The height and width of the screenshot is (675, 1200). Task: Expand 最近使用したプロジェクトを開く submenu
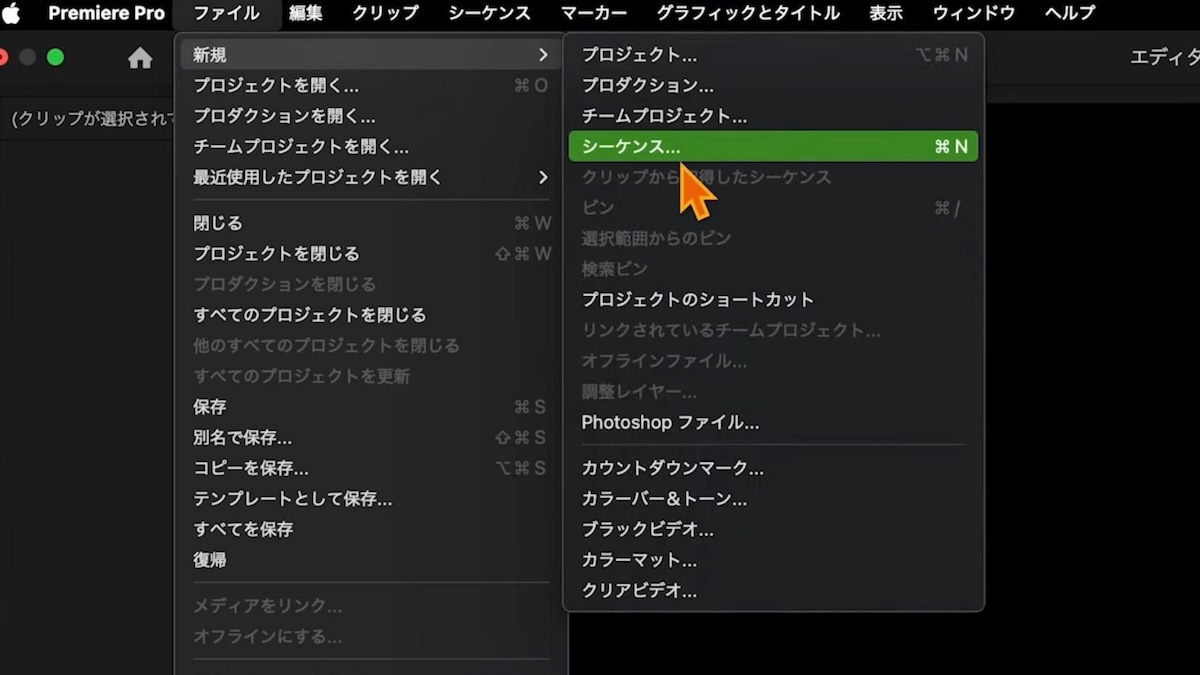tap(370, 177)
